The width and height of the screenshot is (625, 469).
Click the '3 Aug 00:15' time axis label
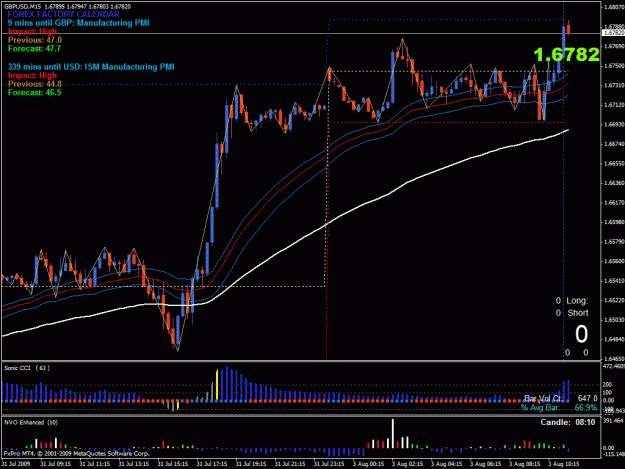368,464
